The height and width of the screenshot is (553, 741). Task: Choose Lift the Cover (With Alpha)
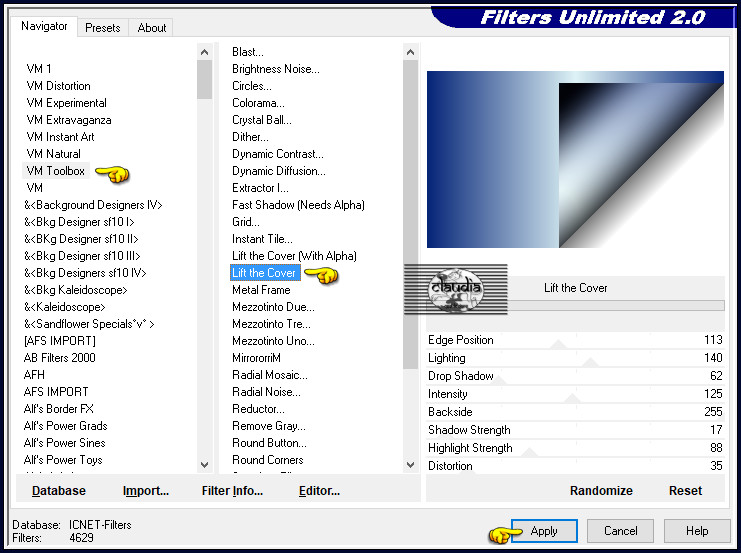click(294, 256)
